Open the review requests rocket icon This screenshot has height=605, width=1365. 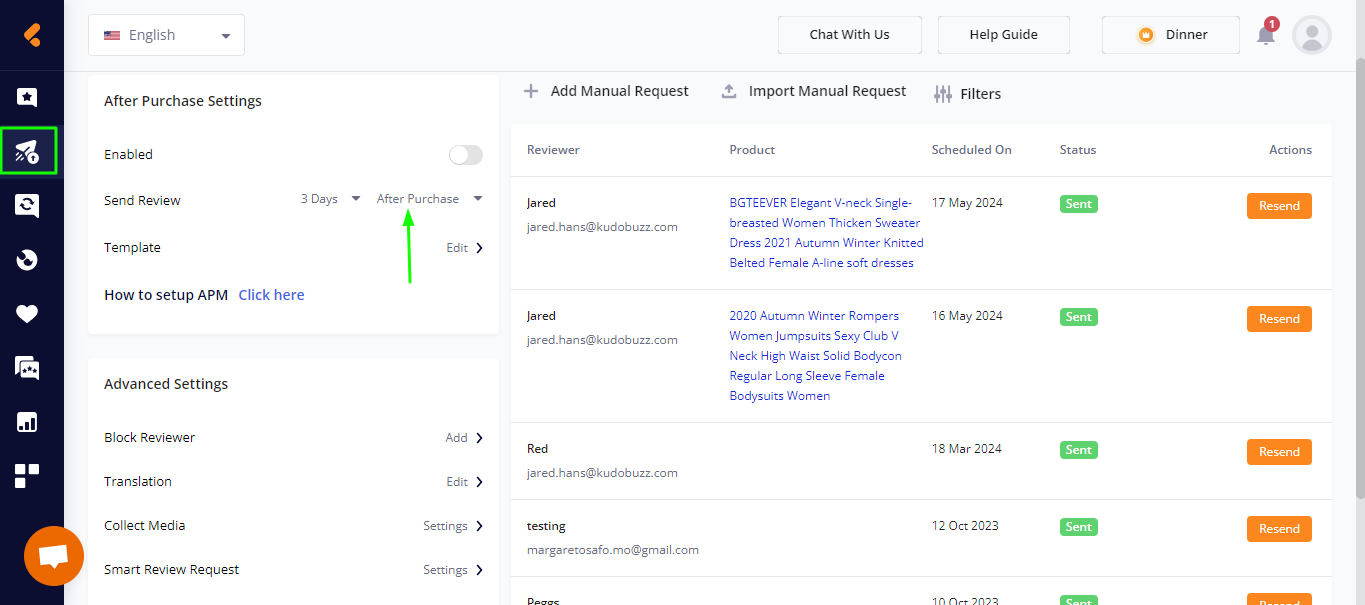(x=28, y=152)
